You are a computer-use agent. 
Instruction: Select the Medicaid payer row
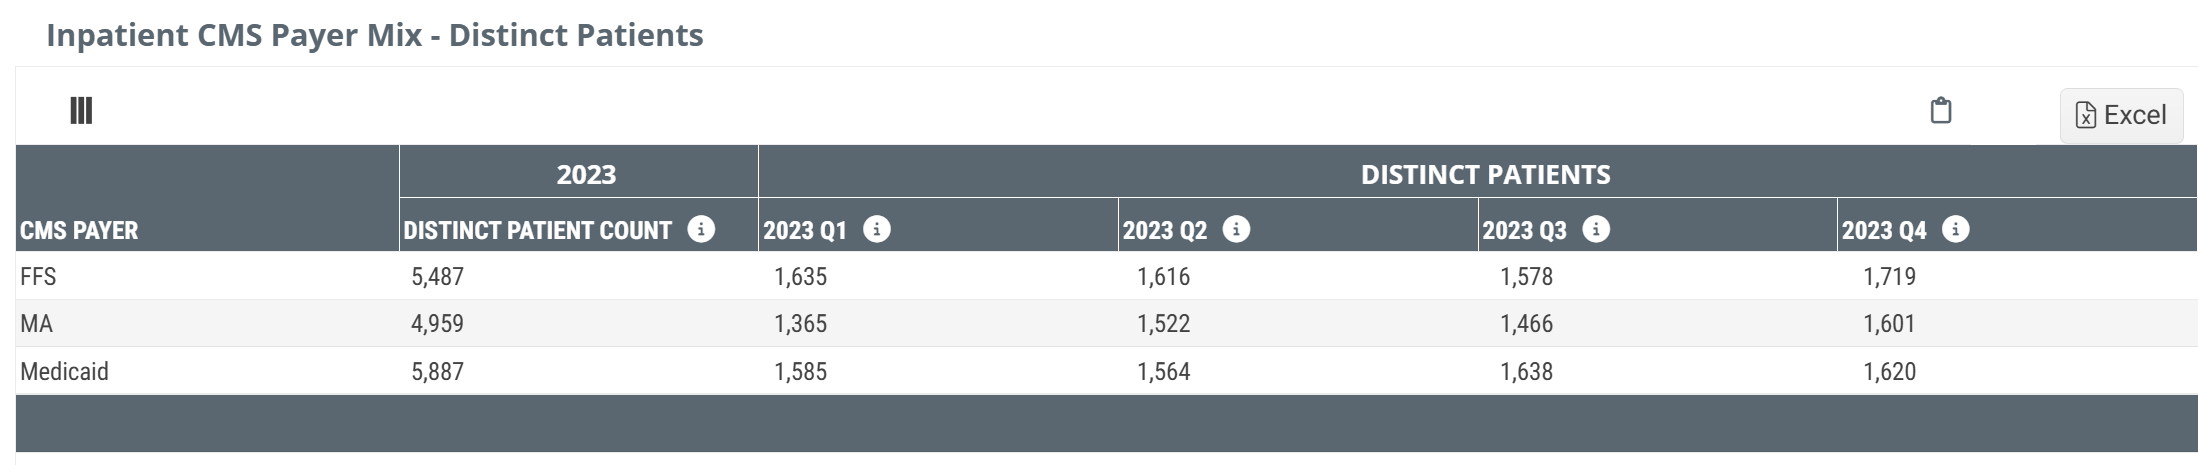tap(64, 372)
